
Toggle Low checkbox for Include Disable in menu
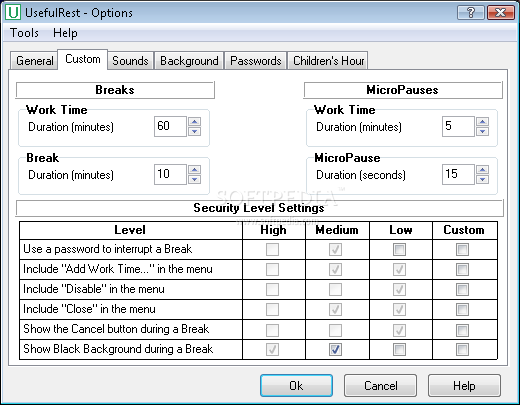click(x=399, y=289)
